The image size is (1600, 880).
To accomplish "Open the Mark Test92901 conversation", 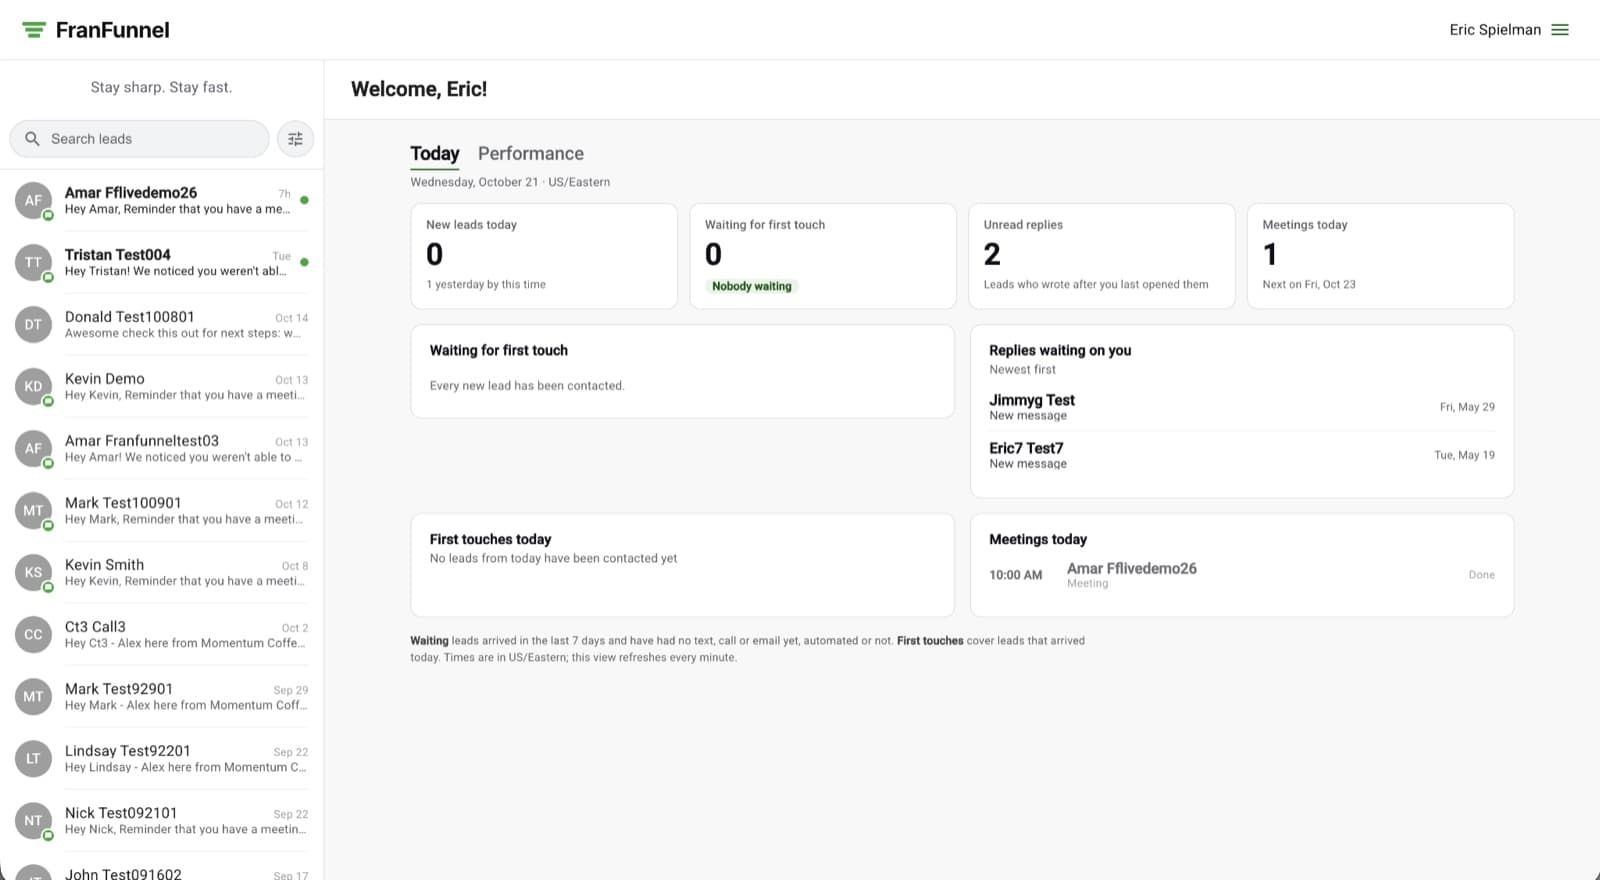I will point(162,696).
